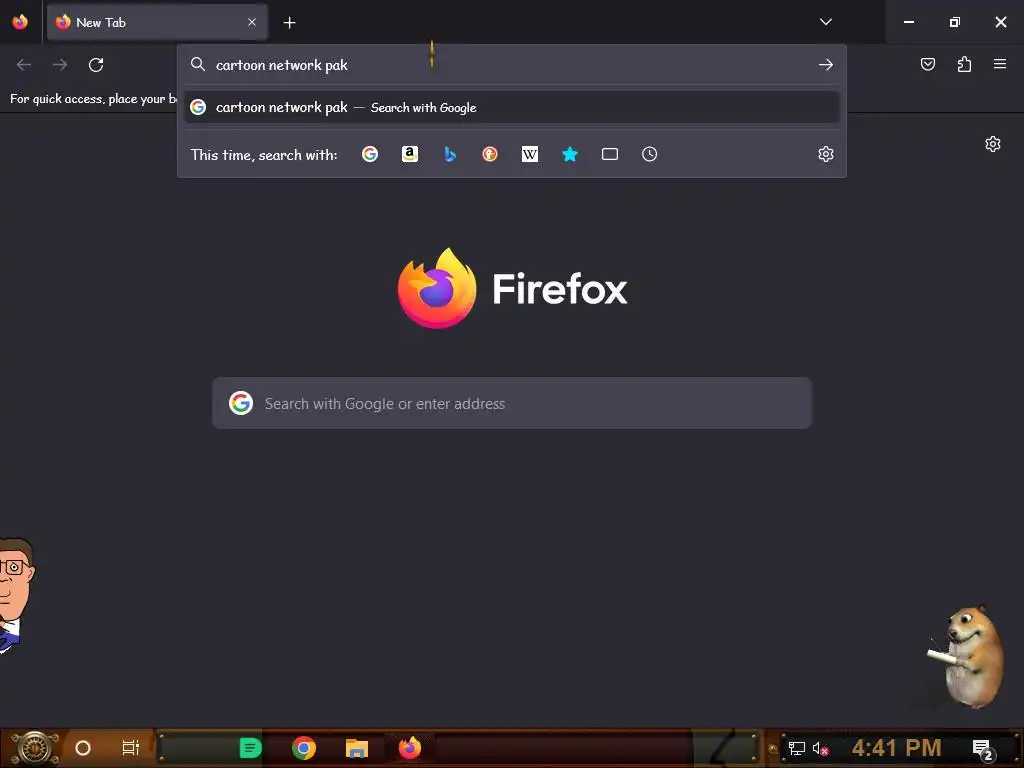Image resolution: width=1024 pixels, height=768 pixels.
Task: Open the Firefox application menu
Action: tap(1000, 64)
